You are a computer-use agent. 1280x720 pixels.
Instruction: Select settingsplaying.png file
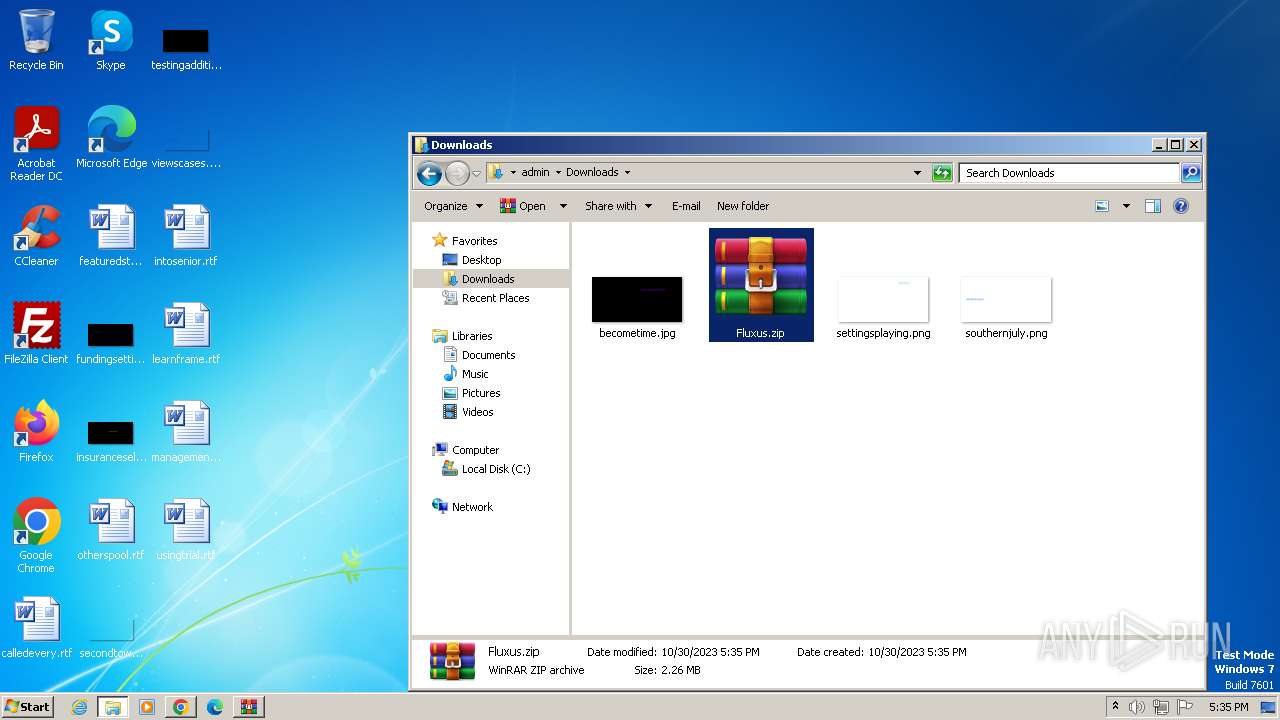[x=883, y=308]
